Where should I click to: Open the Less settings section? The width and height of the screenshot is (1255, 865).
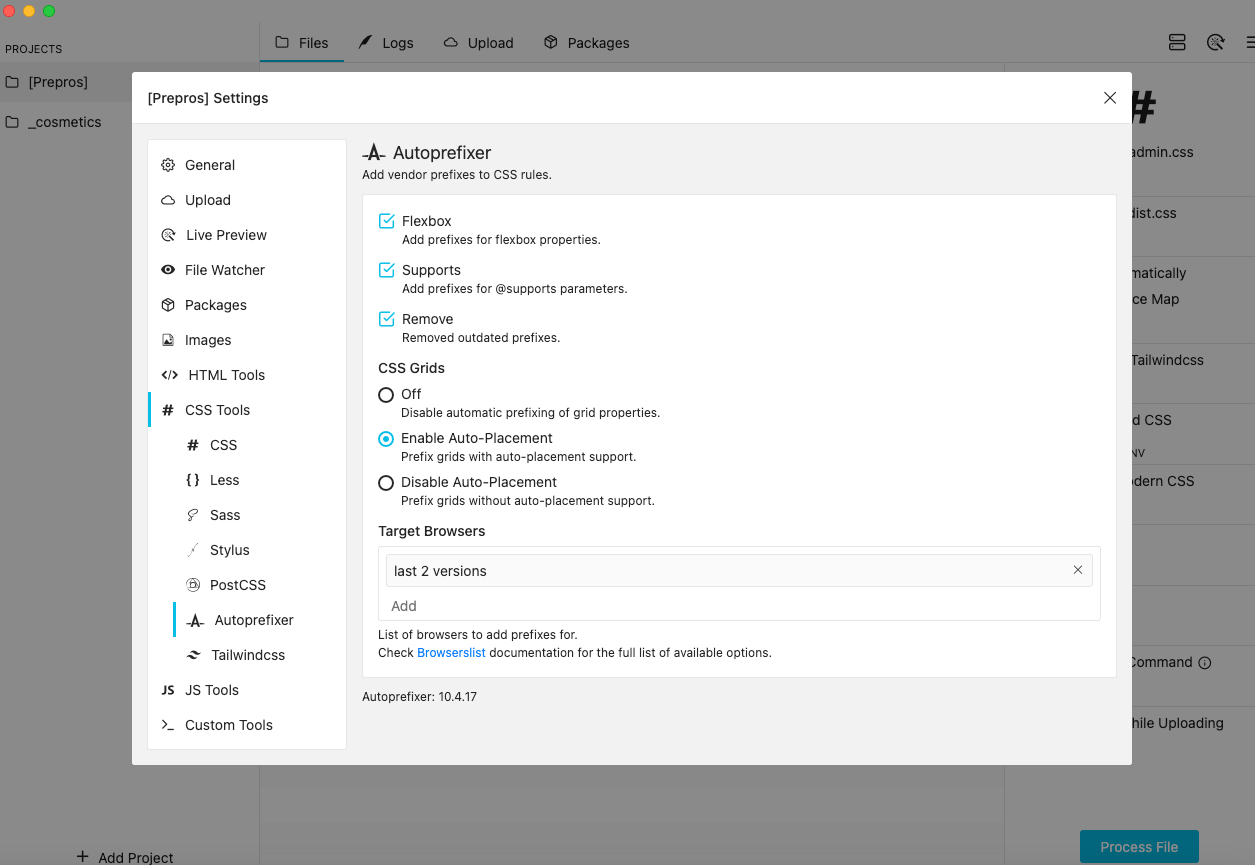pos(224,479)
